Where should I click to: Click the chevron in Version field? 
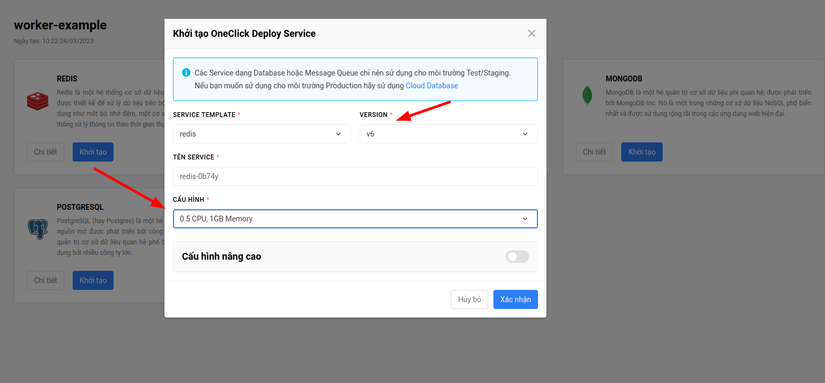[525, 134]
